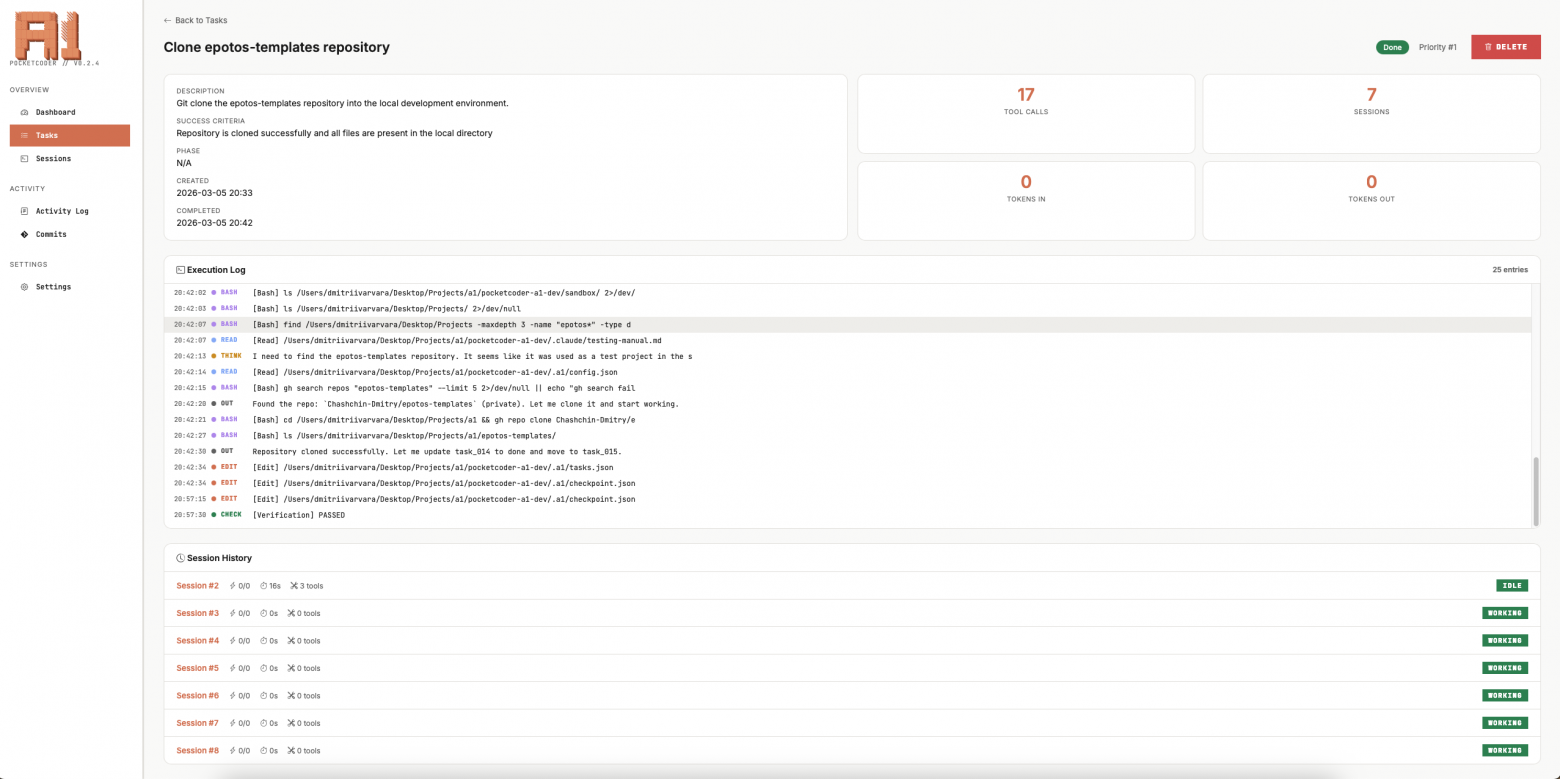Open the Session #6 link
Image resolution: width=1560 pixels, height=779 pixels.
(197, 696)
